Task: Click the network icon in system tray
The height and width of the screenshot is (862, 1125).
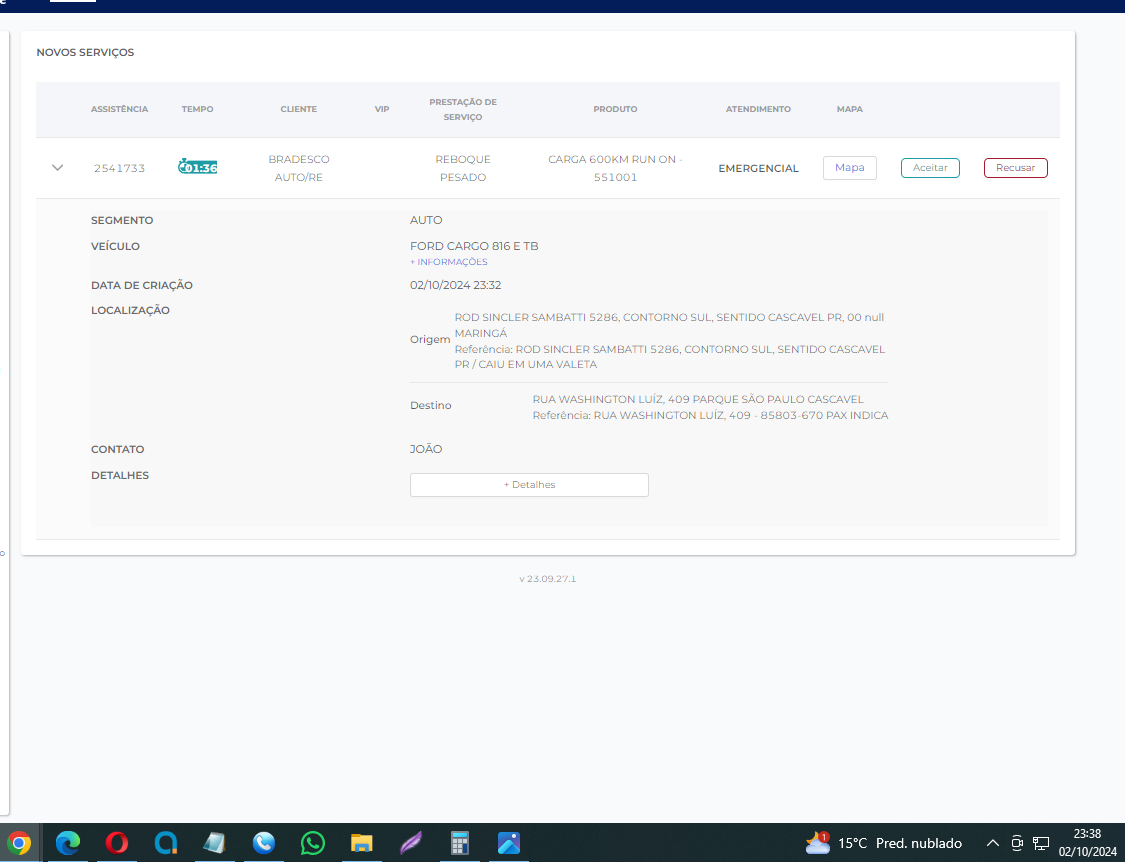Action: pos(1041,843)
